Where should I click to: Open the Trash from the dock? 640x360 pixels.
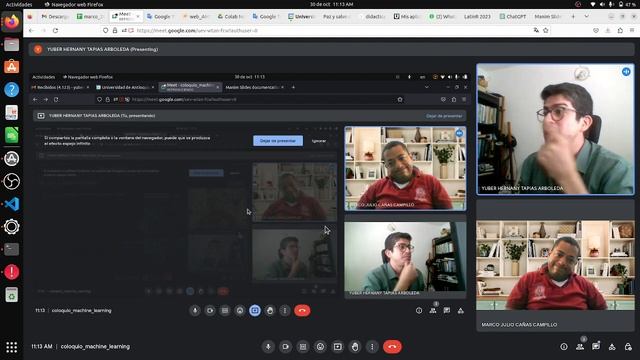[11, 295]
